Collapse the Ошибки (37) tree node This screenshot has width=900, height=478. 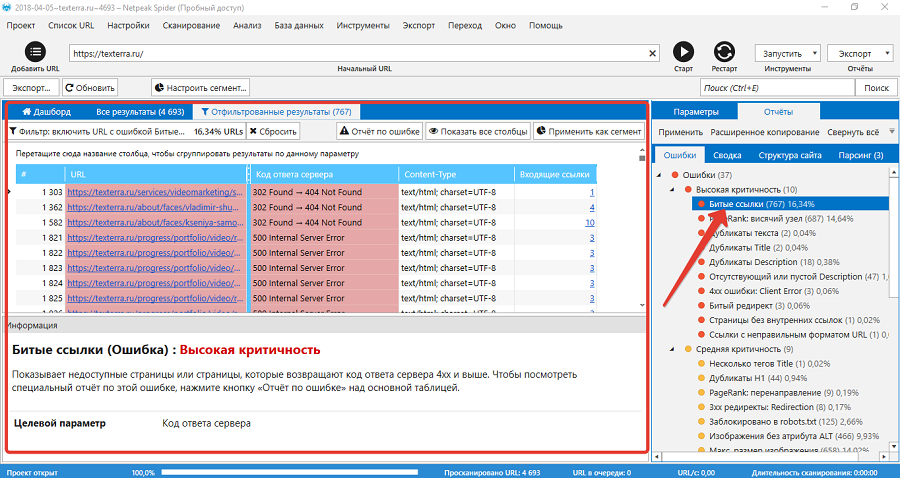[659, 175]
